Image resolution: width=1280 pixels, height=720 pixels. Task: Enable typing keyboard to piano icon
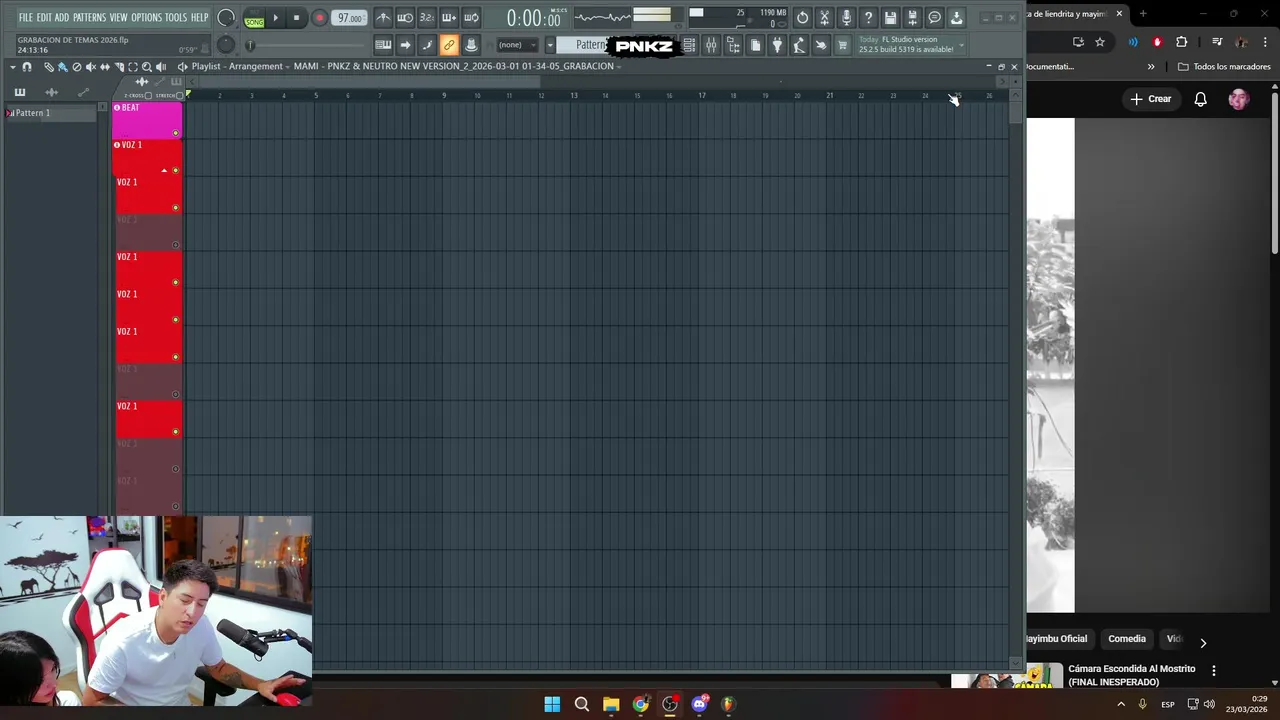(x=381, y=45)
